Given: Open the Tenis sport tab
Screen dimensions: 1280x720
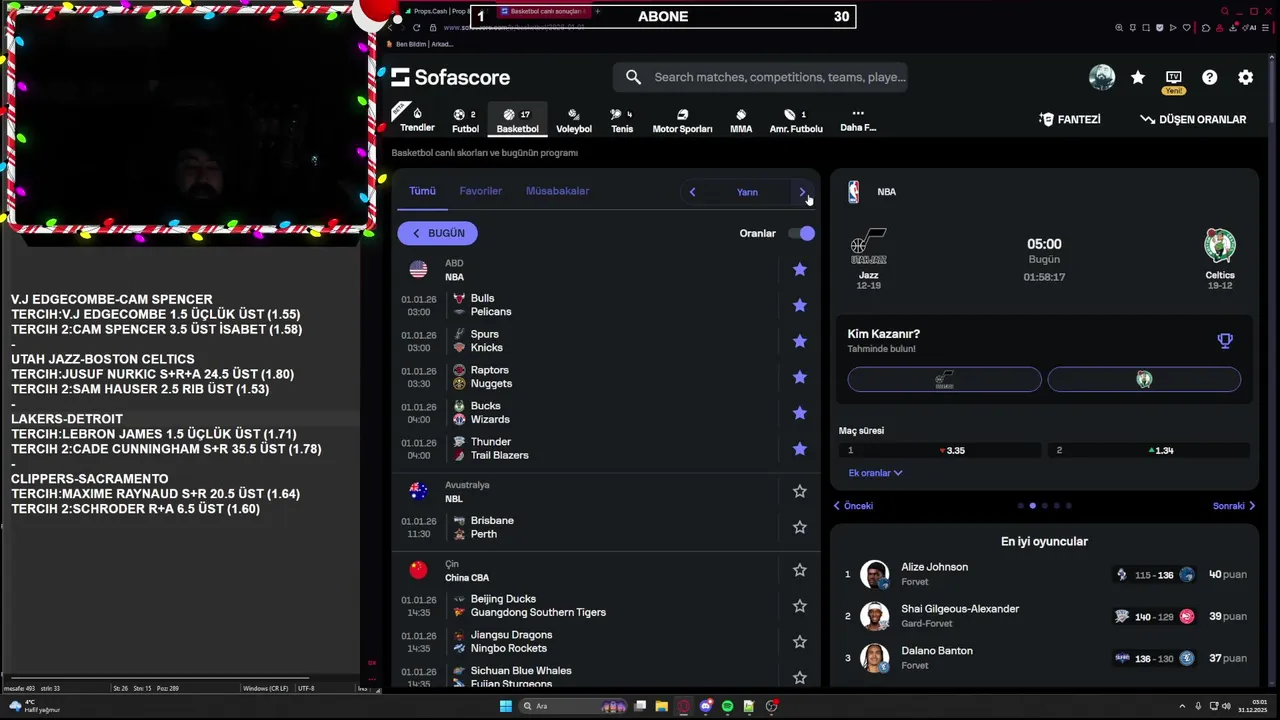Looking at the screenshot, I should point(622,120).
